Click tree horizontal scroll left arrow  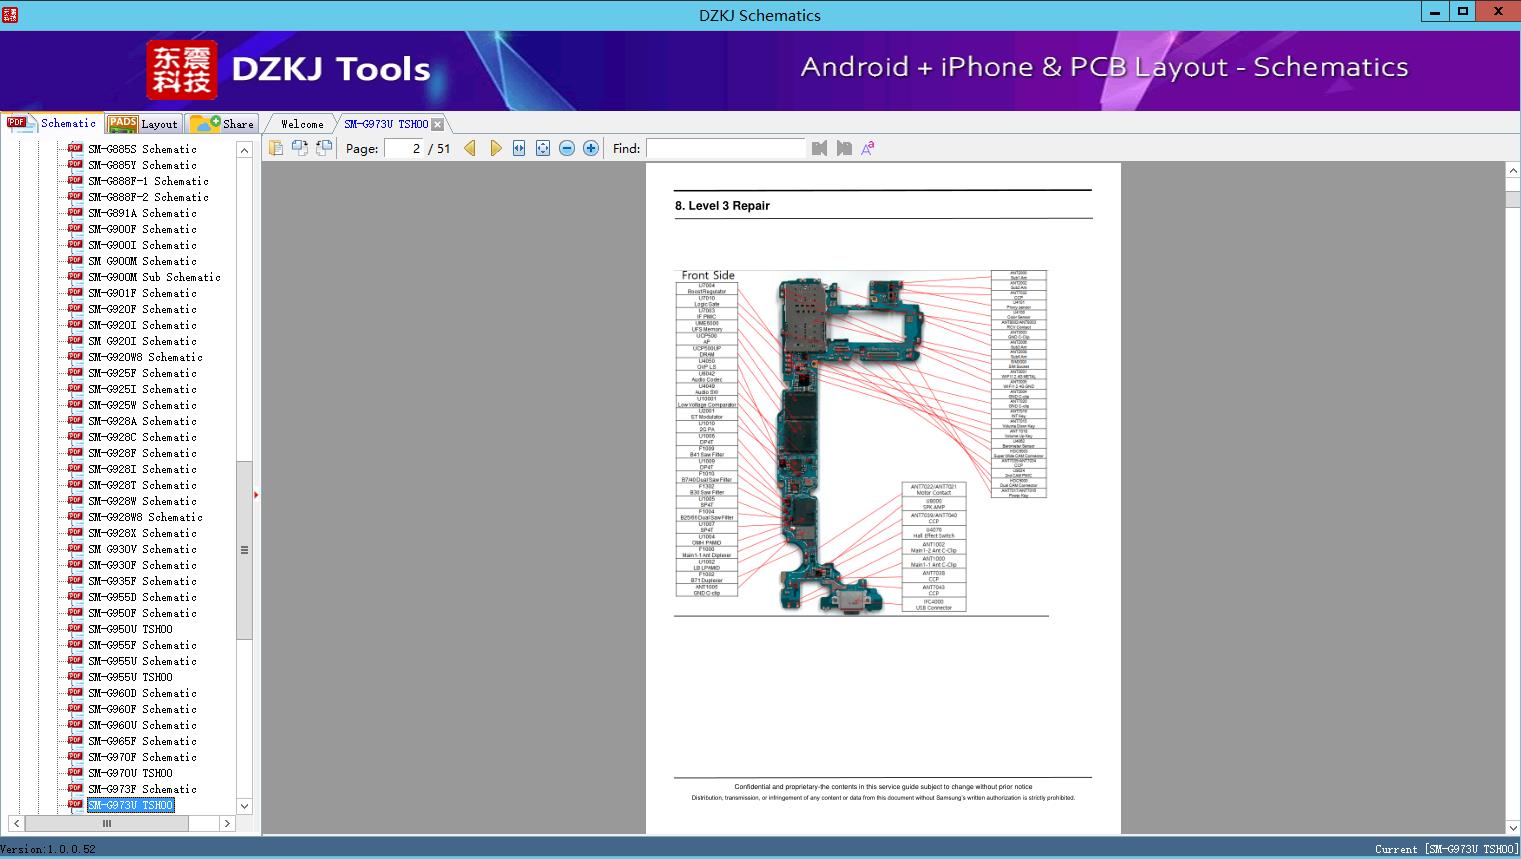pyautogui.click(x=15, y=824)
